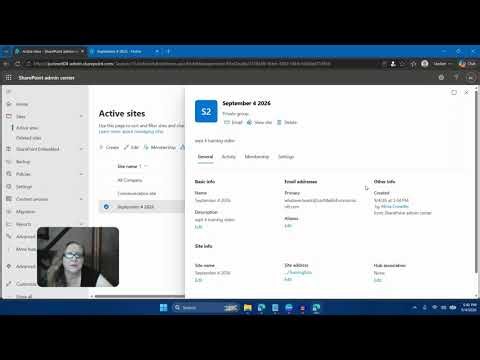Click Edit link under Site address
Viewport: 480px width, 360px height.
pos(288,279)
